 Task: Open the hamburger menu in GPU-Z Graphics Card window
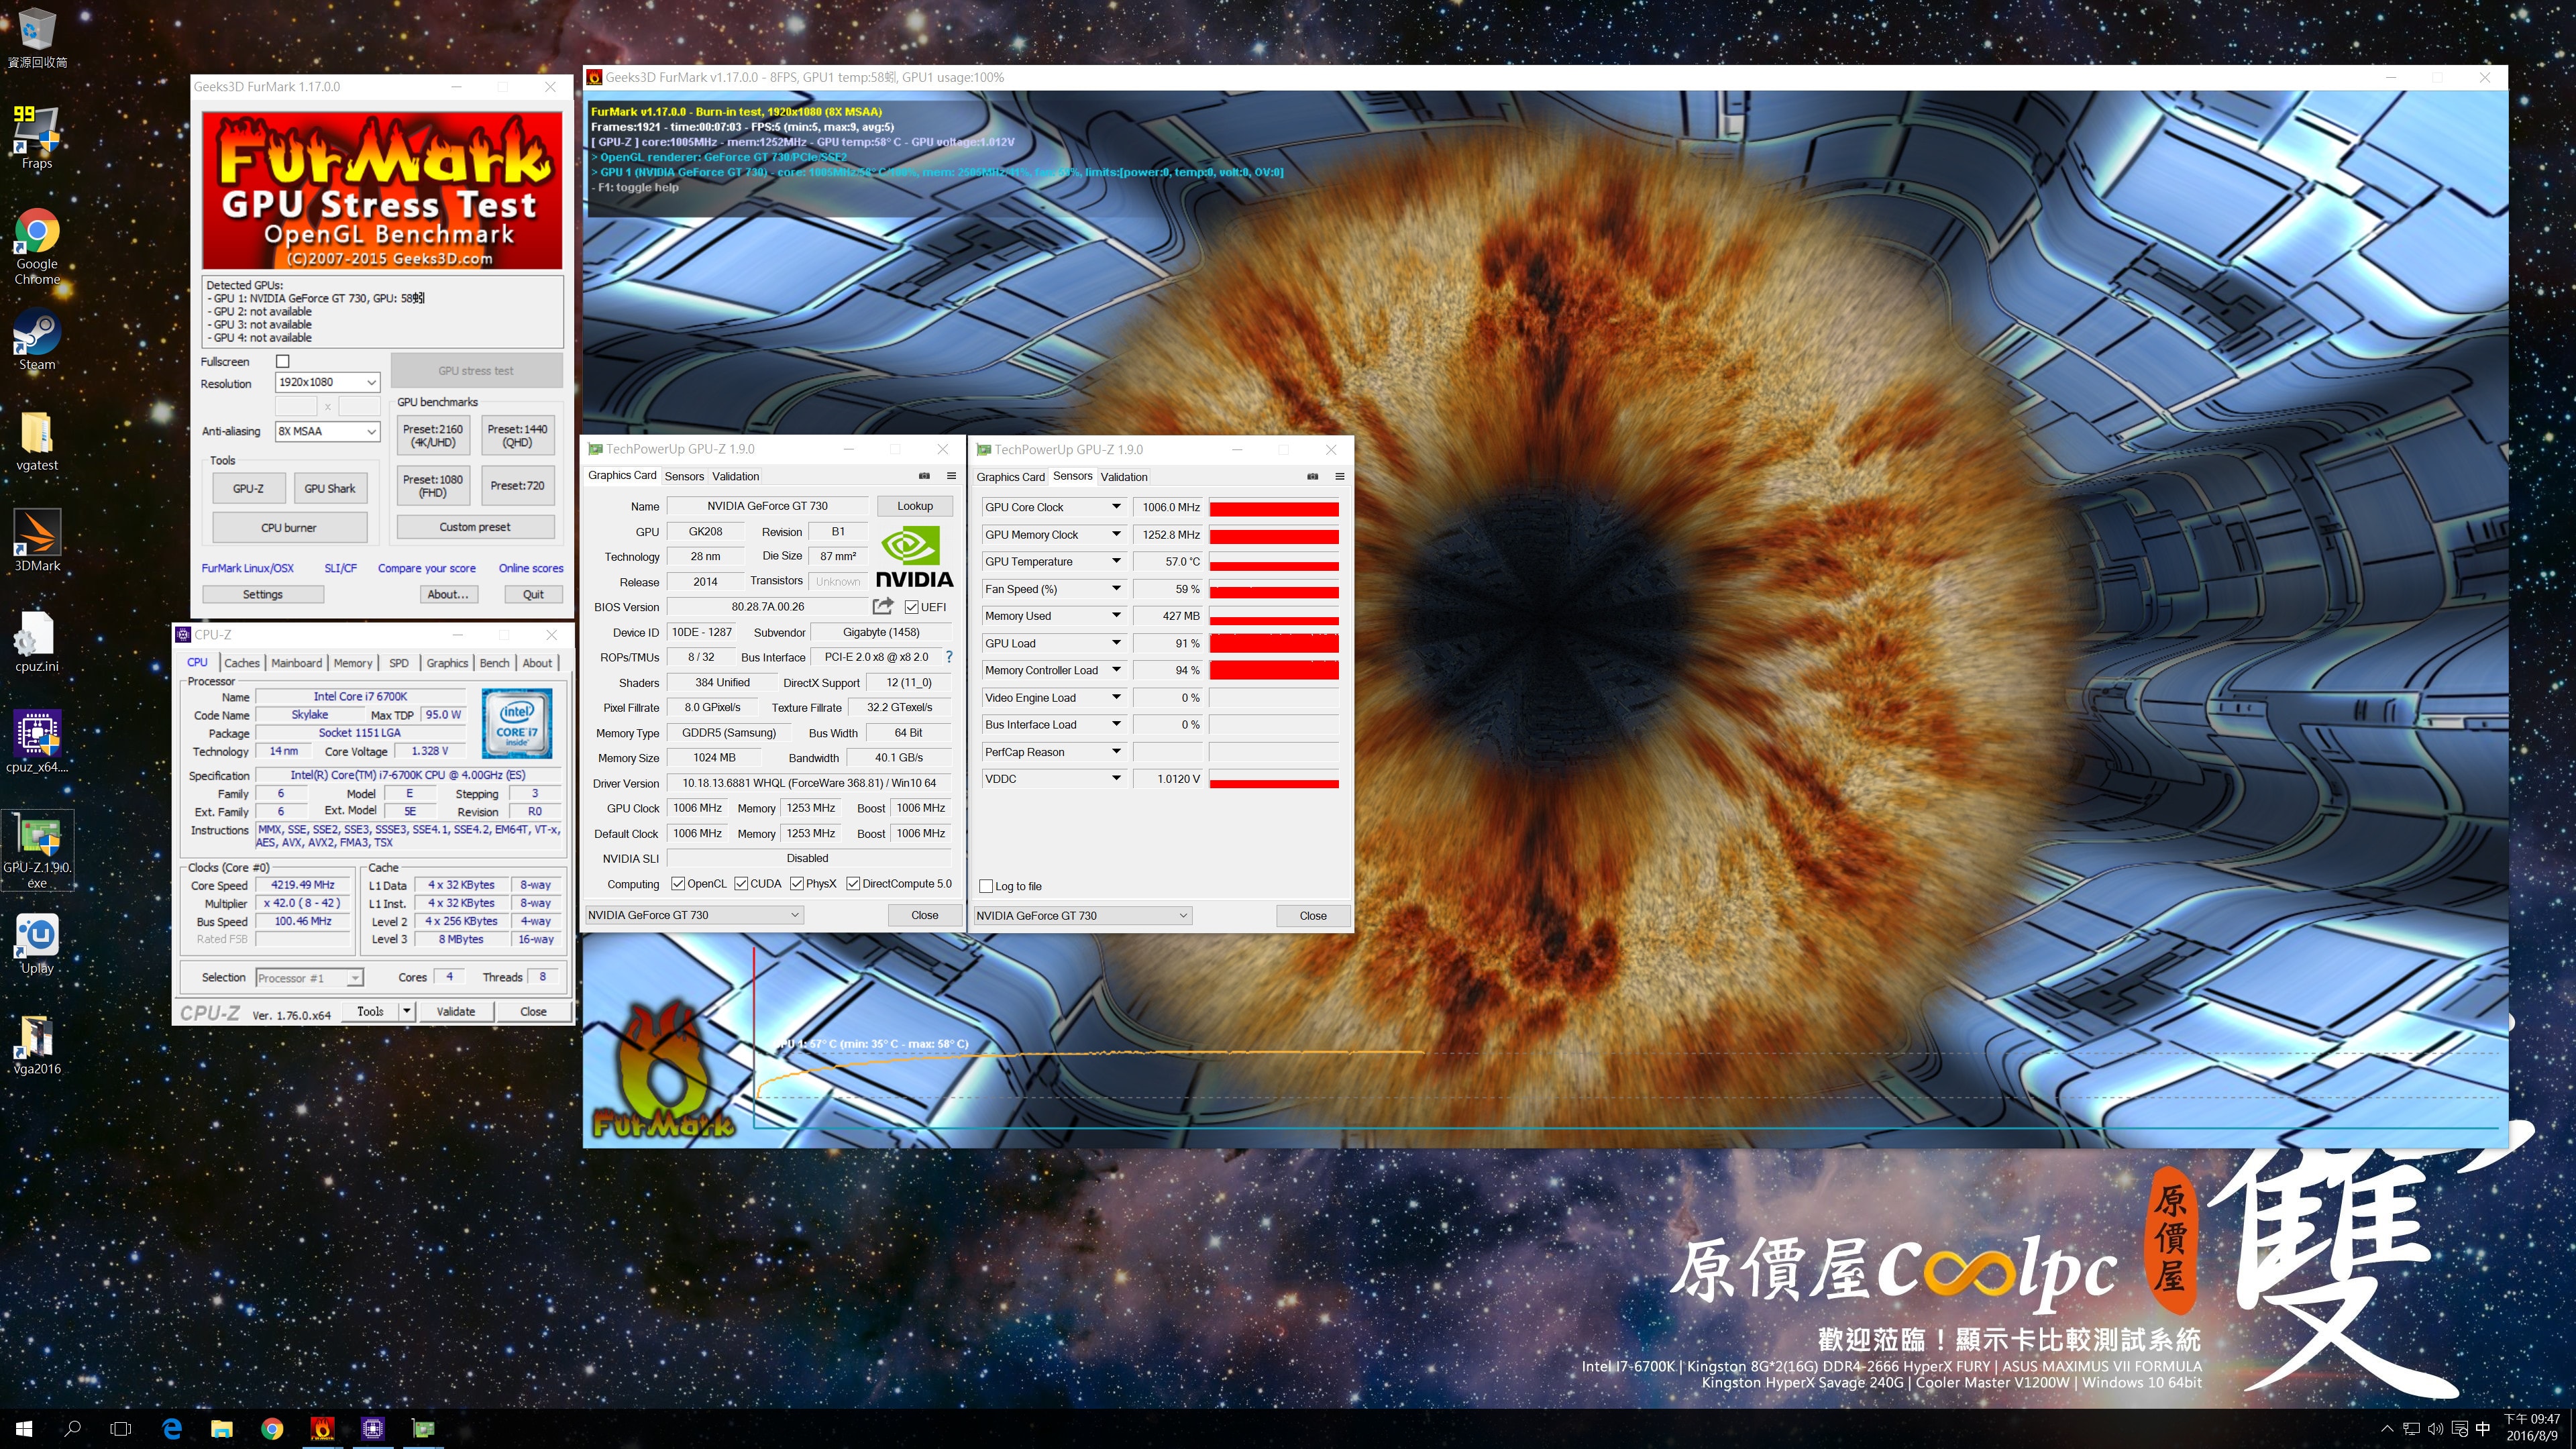951,476
